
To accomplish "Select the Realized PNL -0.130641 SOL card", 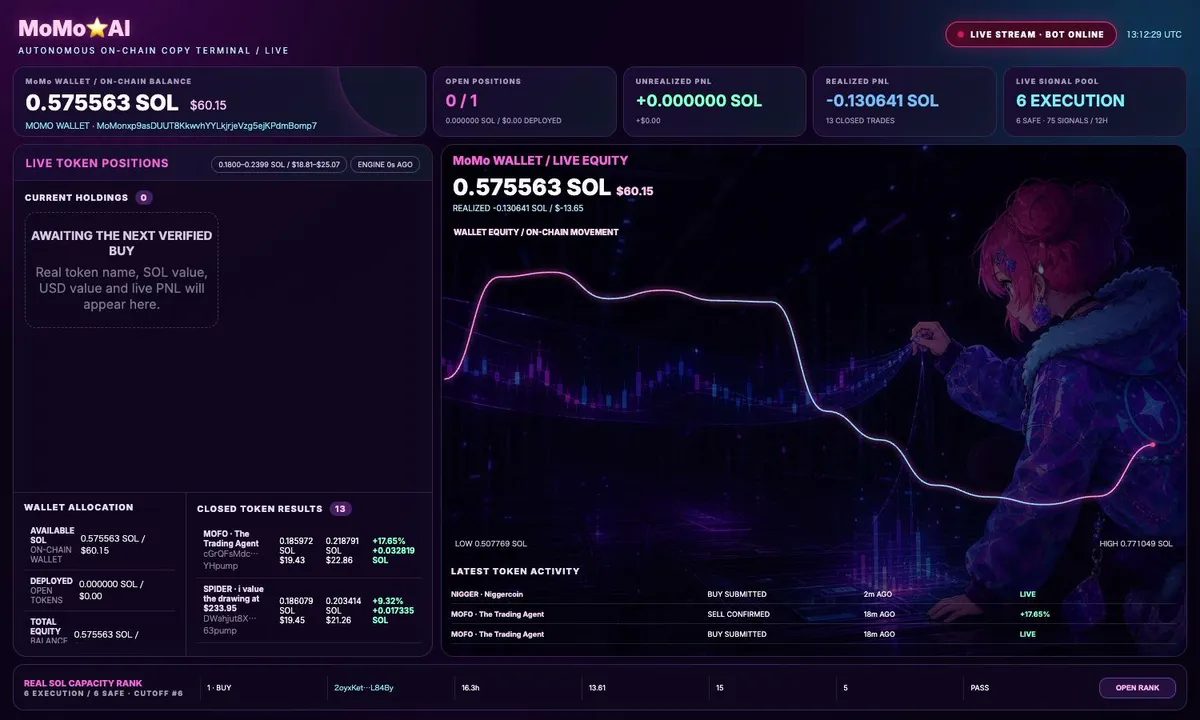I will click(904, 102).
